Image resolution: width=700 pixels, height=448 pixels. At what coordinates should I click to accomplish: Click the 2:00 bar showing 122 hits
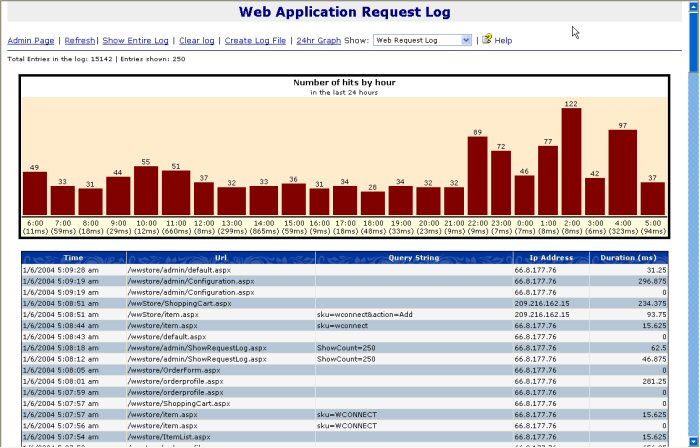point(571,161)
